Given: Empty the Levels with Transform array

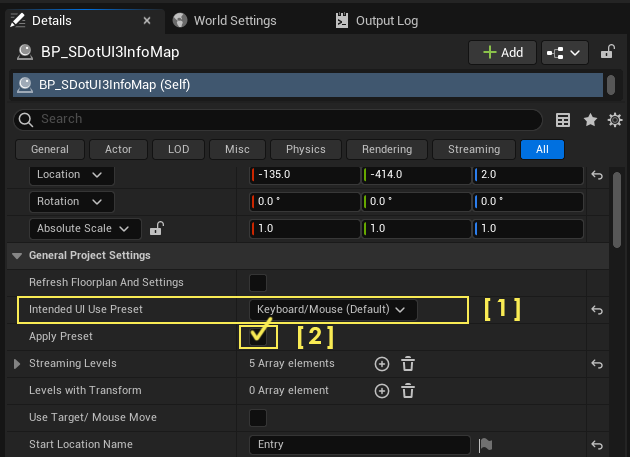Looking at the screenshot, I should click(x=408, y=391).
